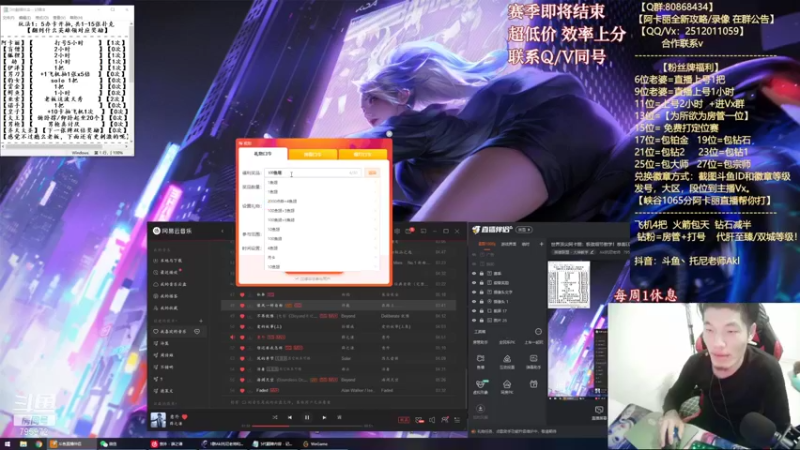The width and height of the screenshot is (800, 450).
Task: Open Windows Start button
Action: point(7,444)
